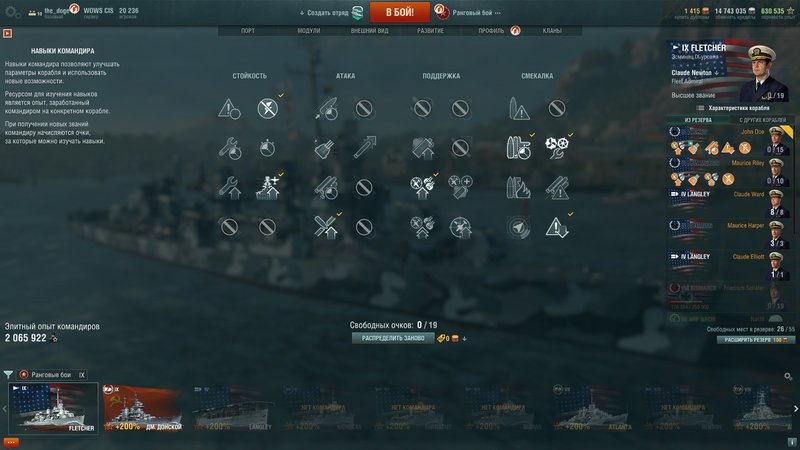
Task: Expand the arrow next to РАСПРЕДЕЛИТЬ ЗАНОВО cost
Action: pyautogui.click(x=464, y=339)
